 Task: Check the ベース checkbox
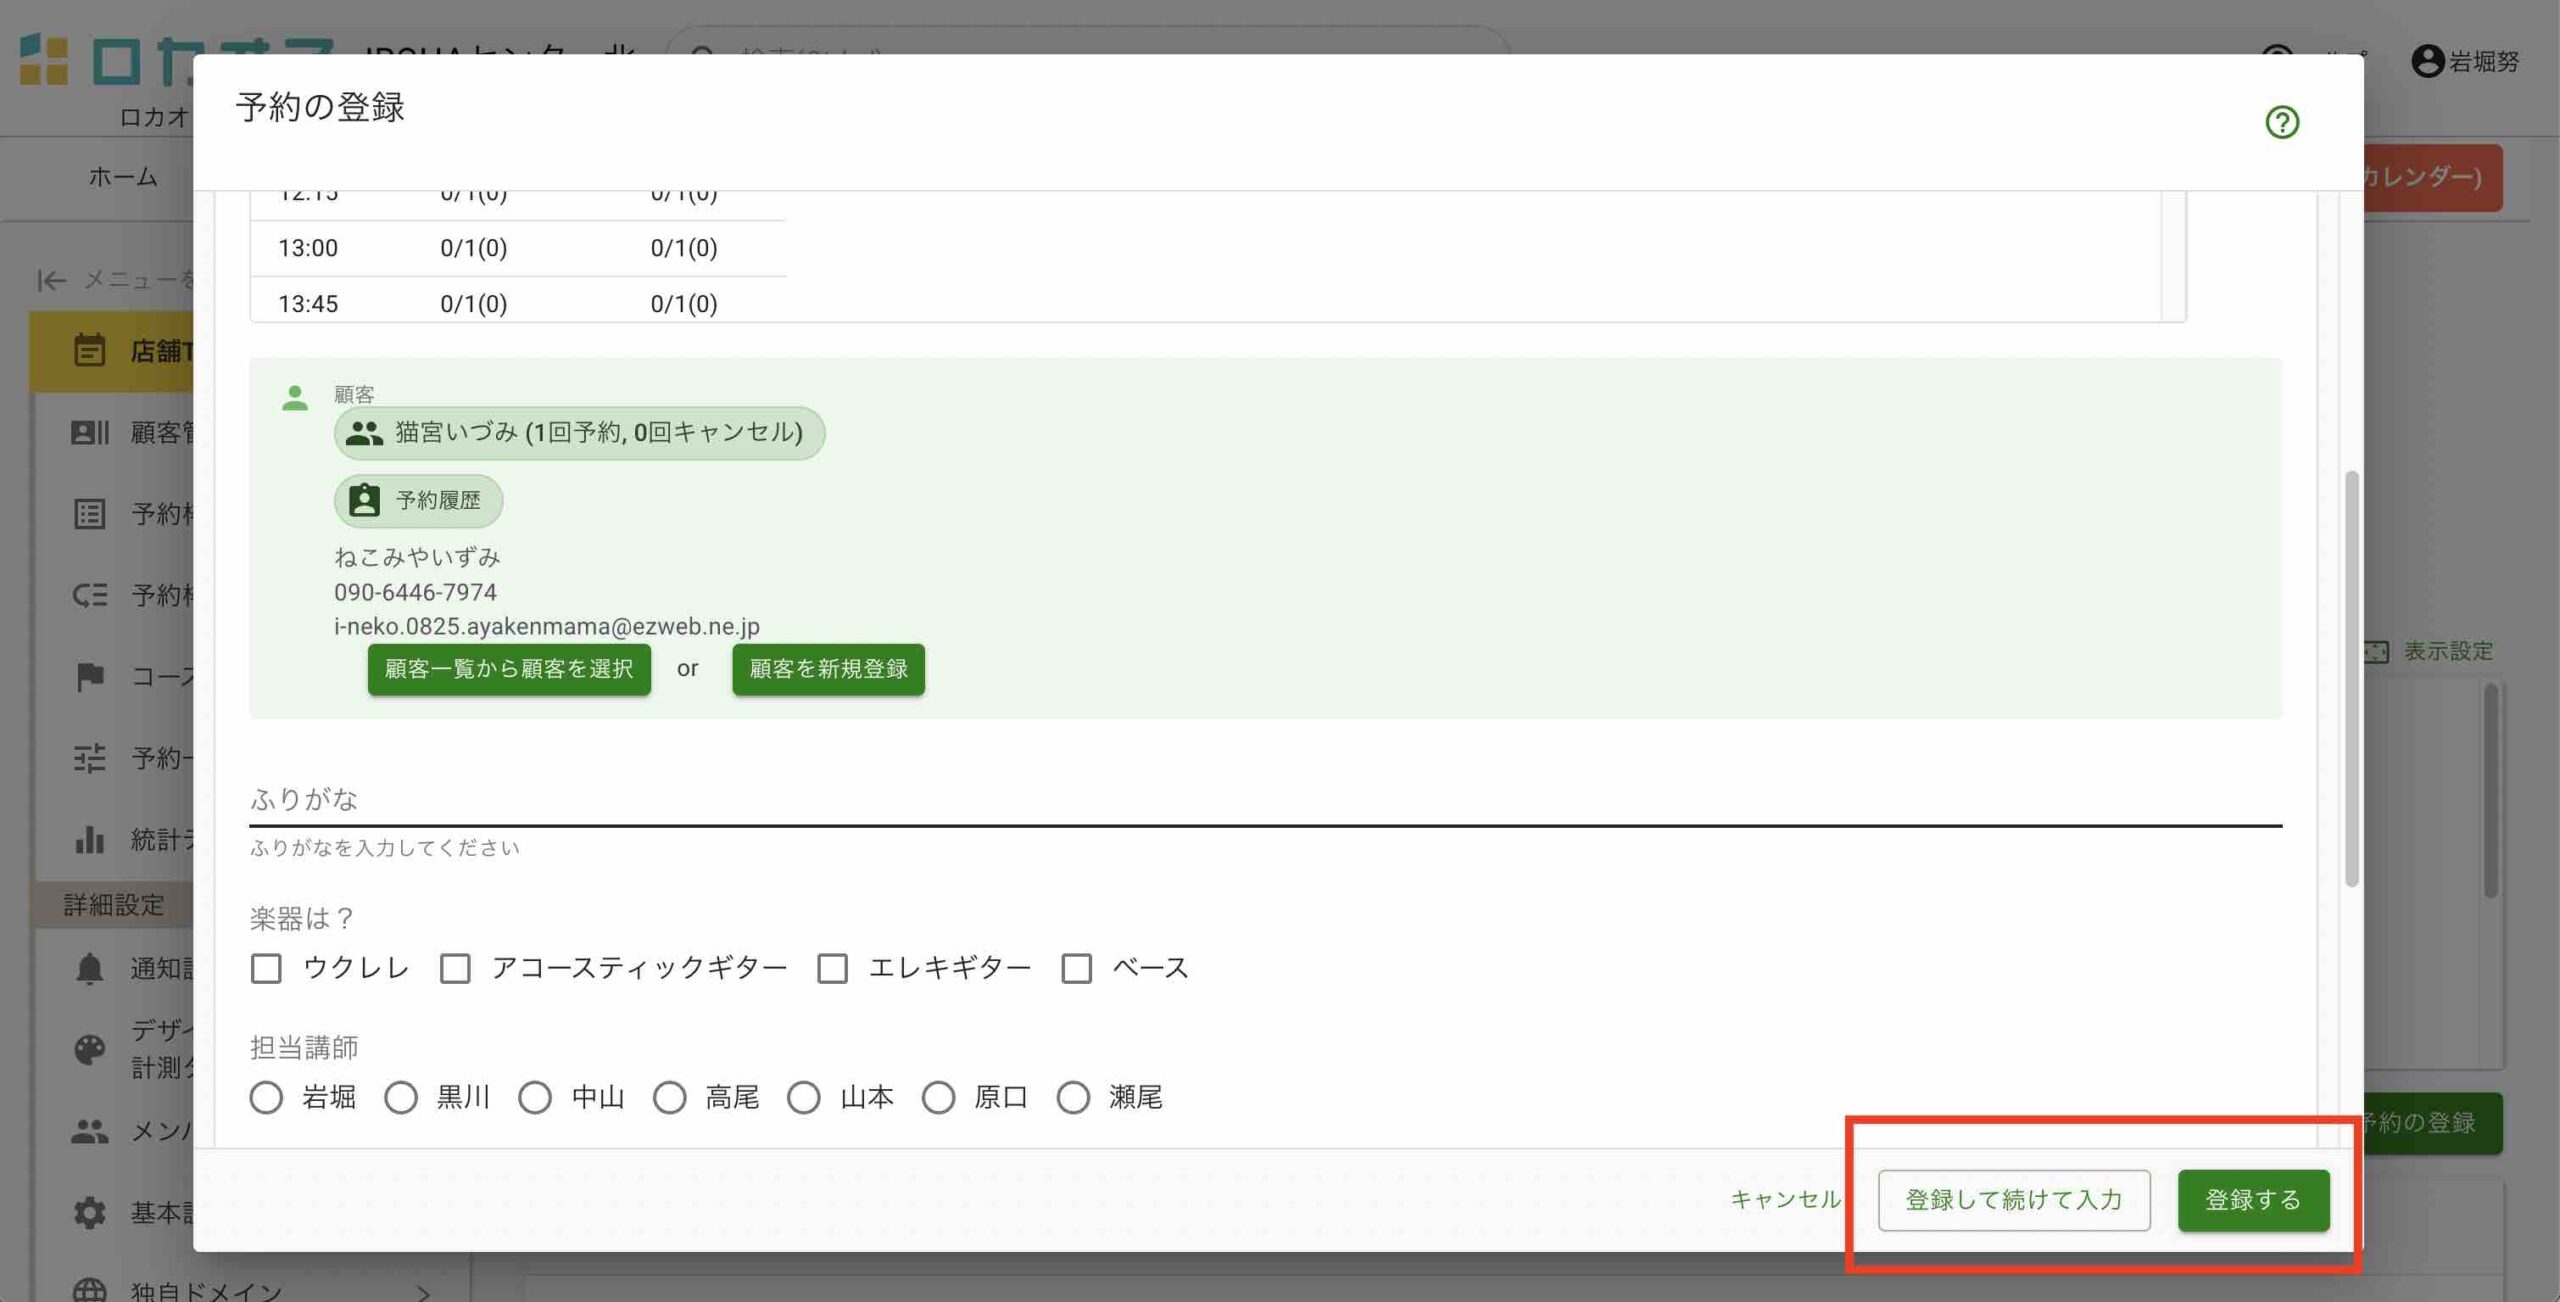[1076, 968]
